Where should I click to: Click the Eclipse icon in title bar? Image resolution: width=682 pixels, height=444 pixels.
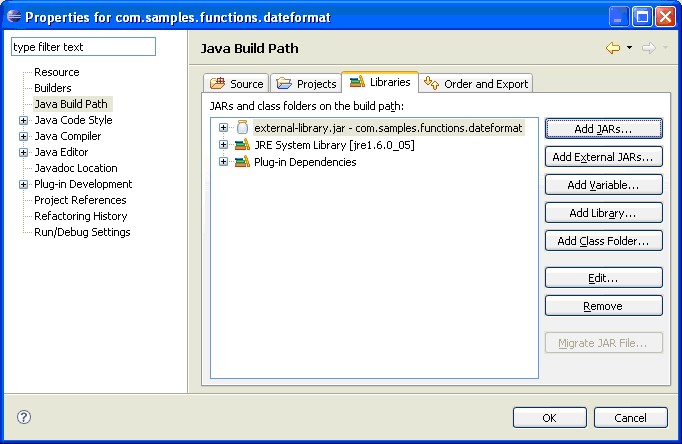(x=12, y=16)
